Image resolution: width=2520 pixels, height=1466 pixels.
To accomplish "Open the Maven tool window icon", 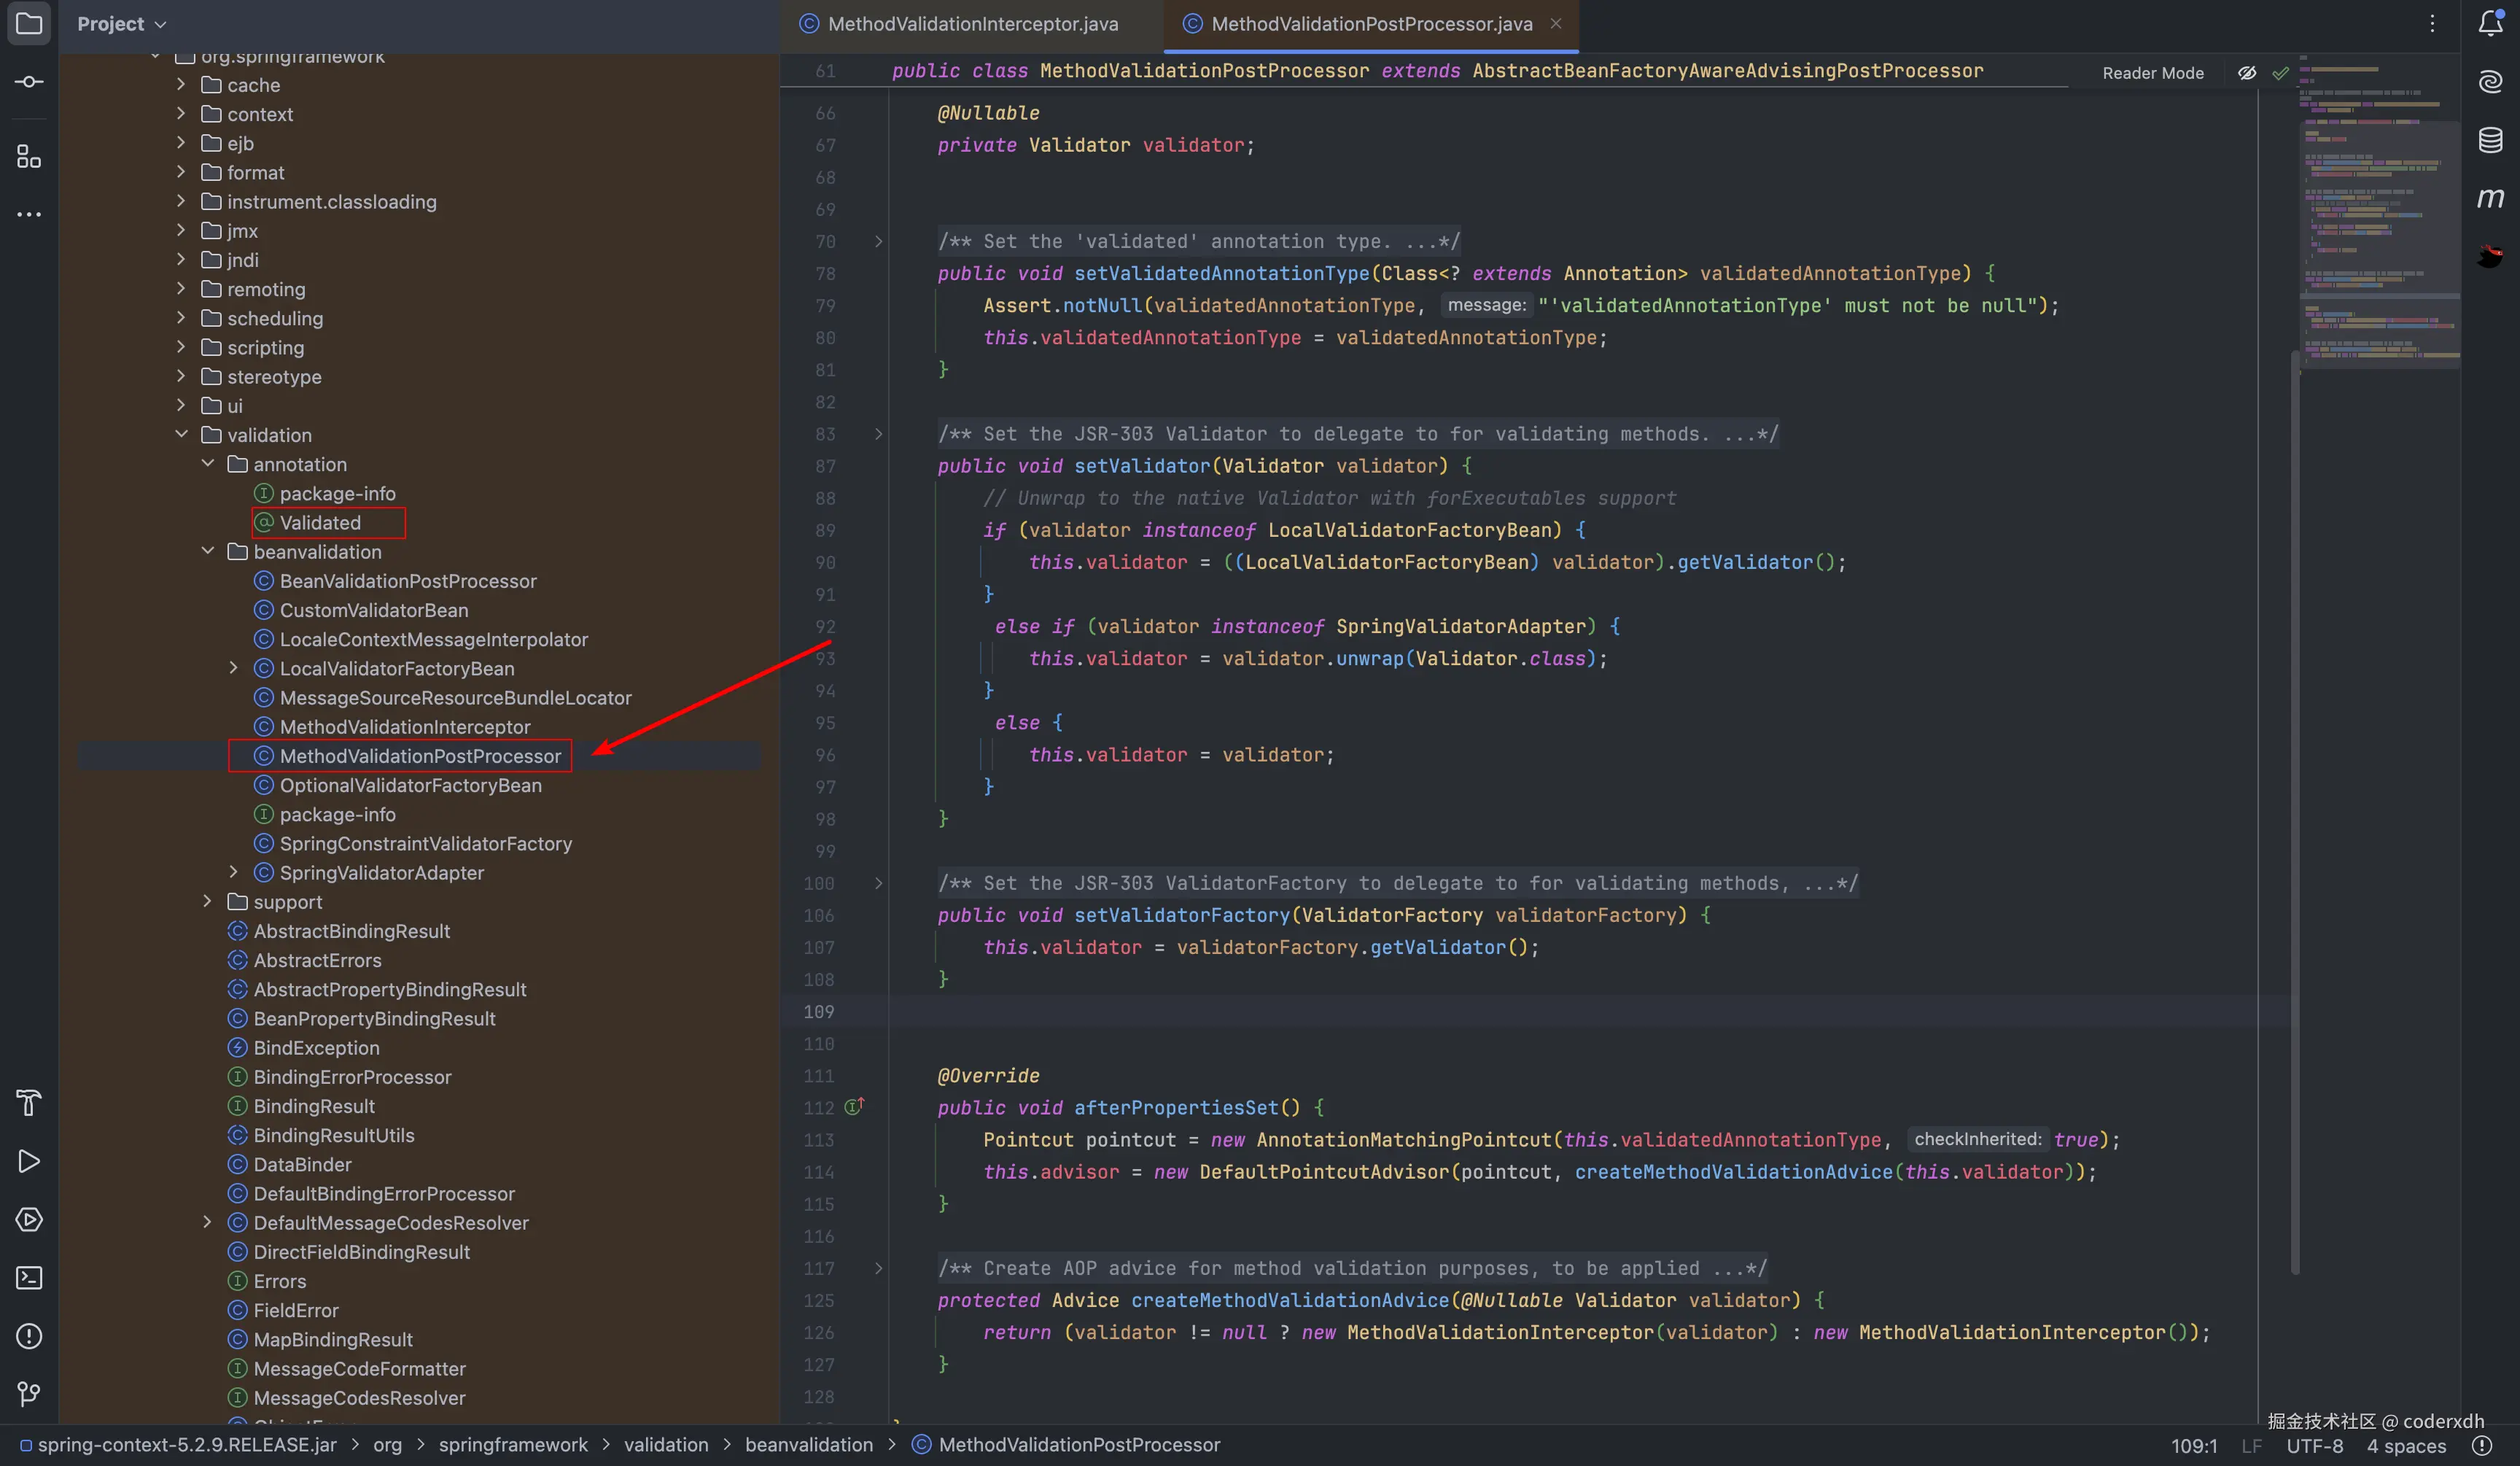I will click(x=2490, y=198).
